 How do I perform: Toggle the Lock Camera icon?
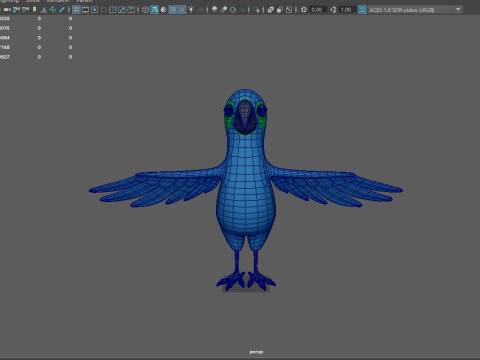click(16, 10)
